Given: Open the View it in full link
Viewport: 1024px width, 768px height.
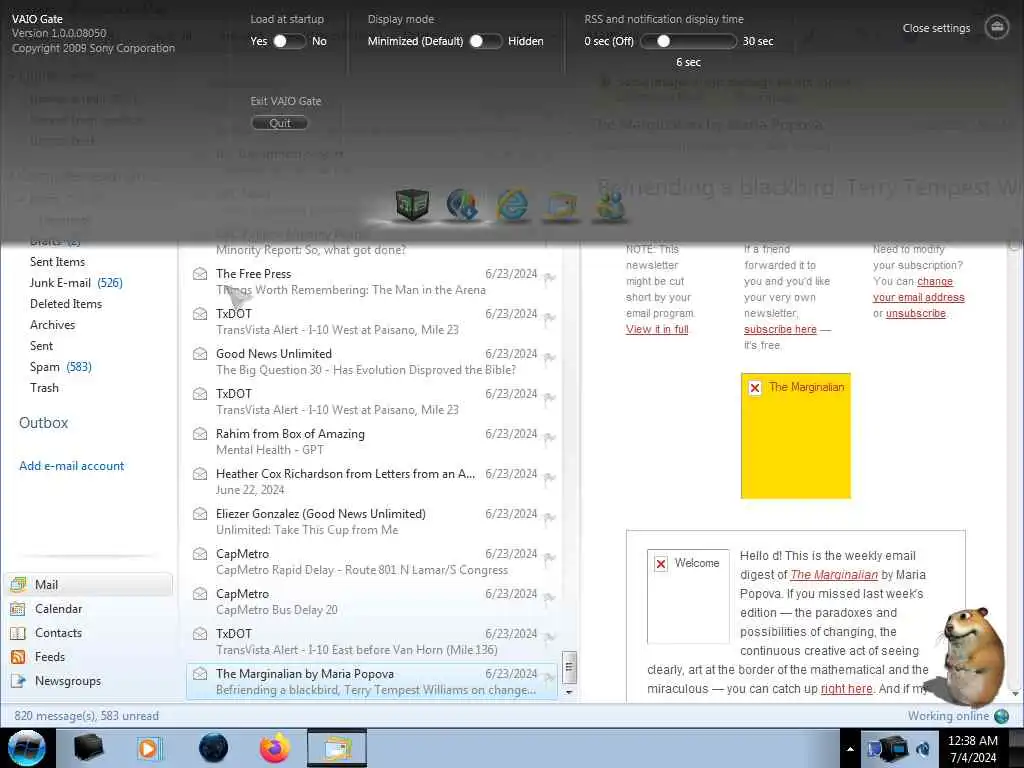Looking at the screenshot, I should (x=657, y=329).
